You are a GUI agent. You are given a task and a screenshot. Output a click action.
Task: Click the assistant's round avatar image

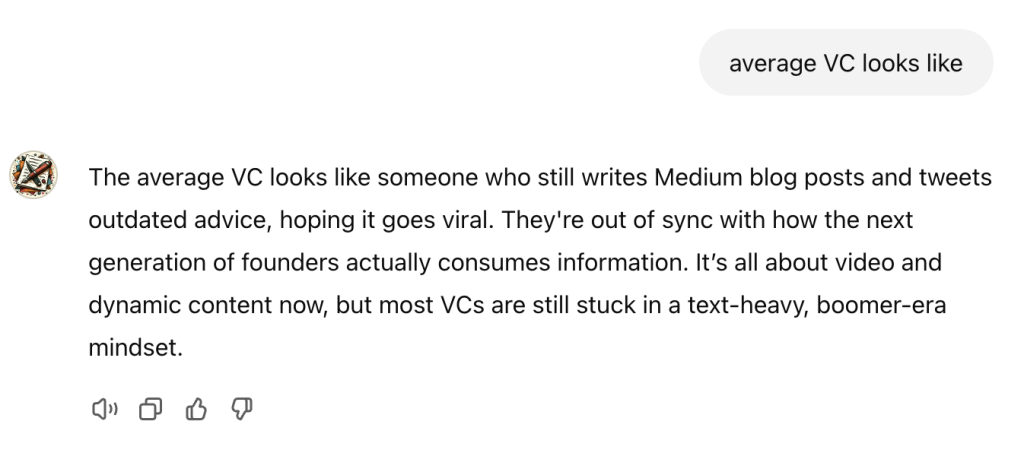click(x=33, y=177)
